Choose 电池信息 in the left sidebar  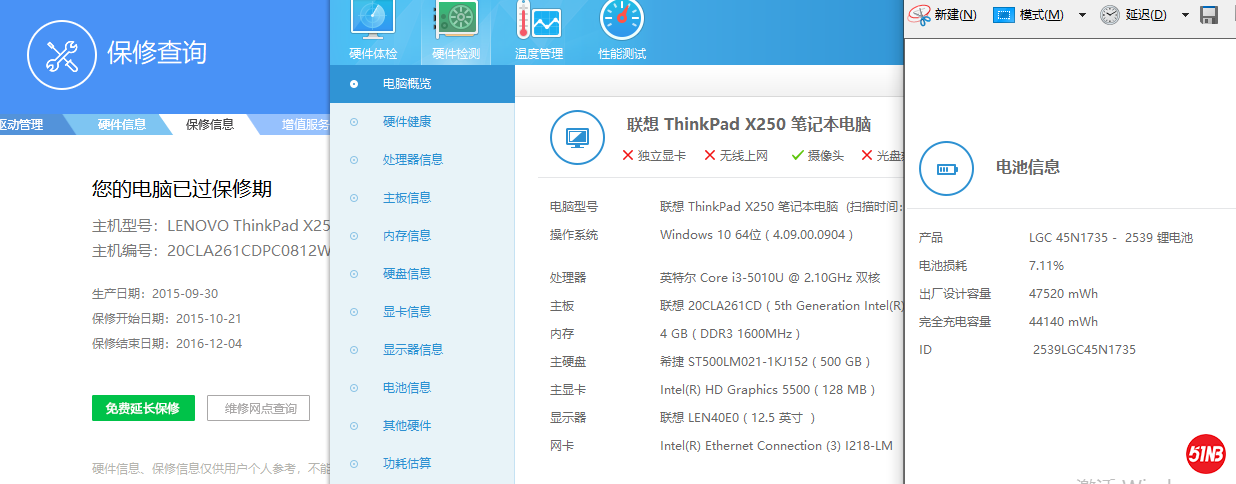pos(406,387)
